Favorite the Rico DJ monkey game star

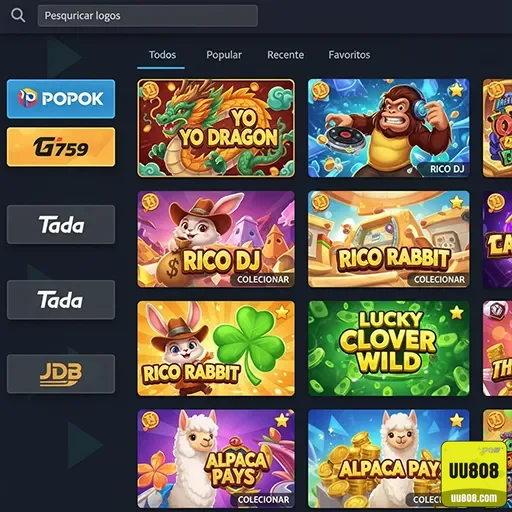click(456, 89)
